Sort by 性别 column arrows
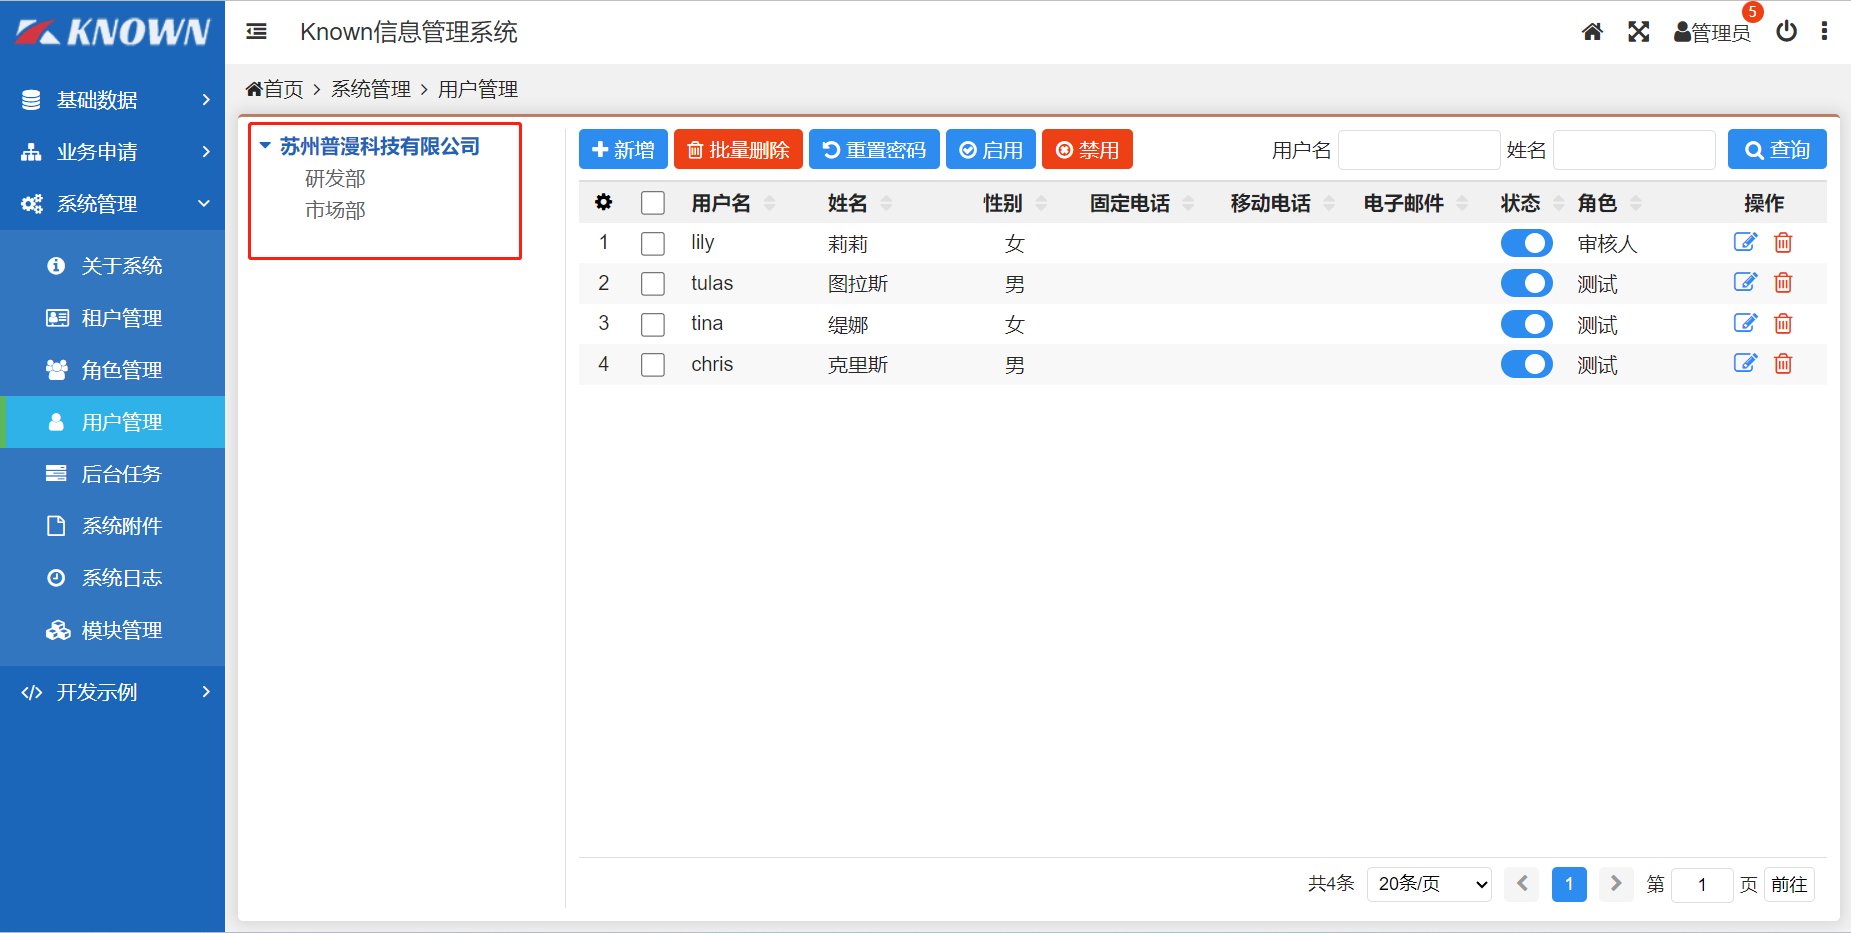 coord(1041,203)
